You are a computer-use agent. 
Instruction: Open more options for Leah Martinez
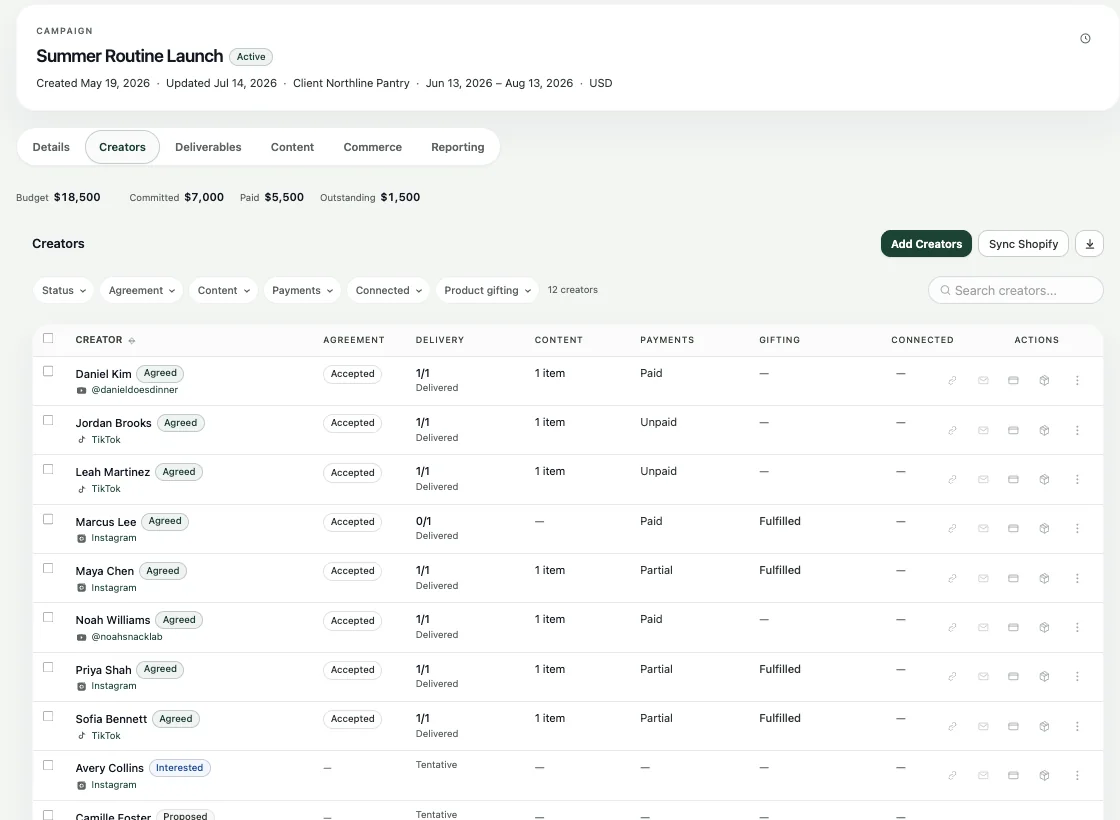point(1077,479)
